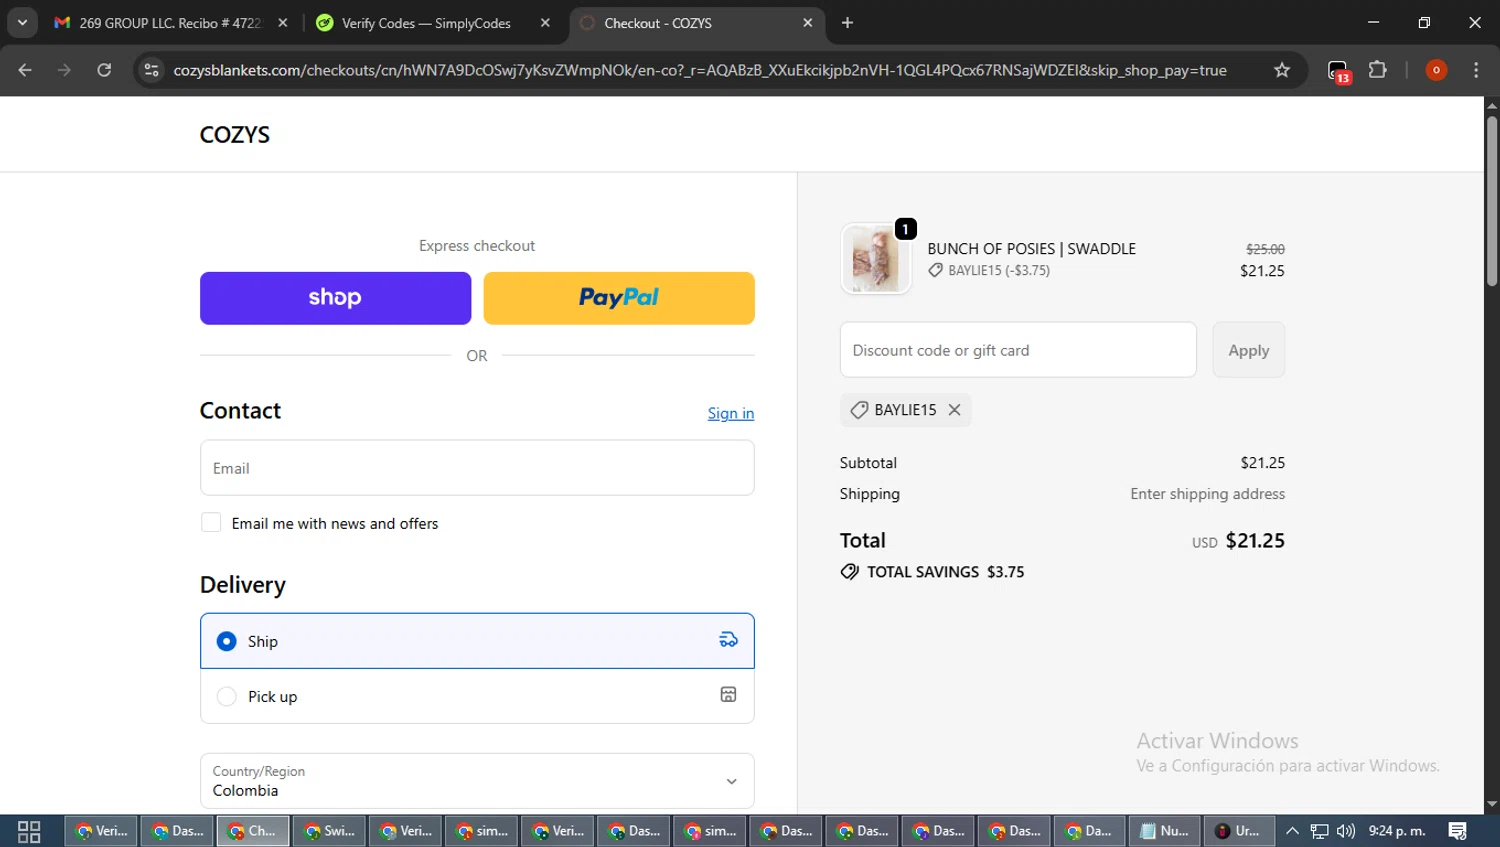Reload the checkout page
Screen dimensions: 1500x847
(104, 70)
